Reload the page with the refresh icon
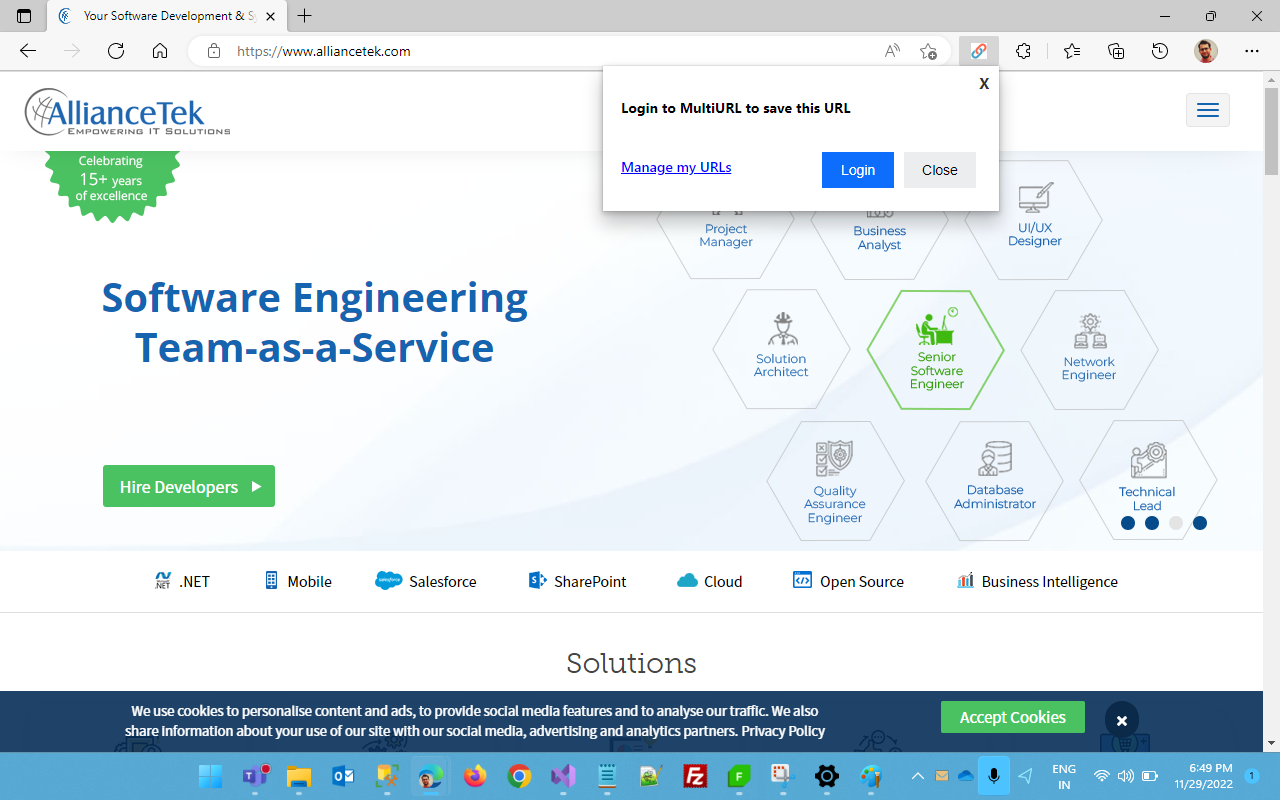The height and width of the screenshot is (800, 1280). pyautogui.click(x=115, y=50)
